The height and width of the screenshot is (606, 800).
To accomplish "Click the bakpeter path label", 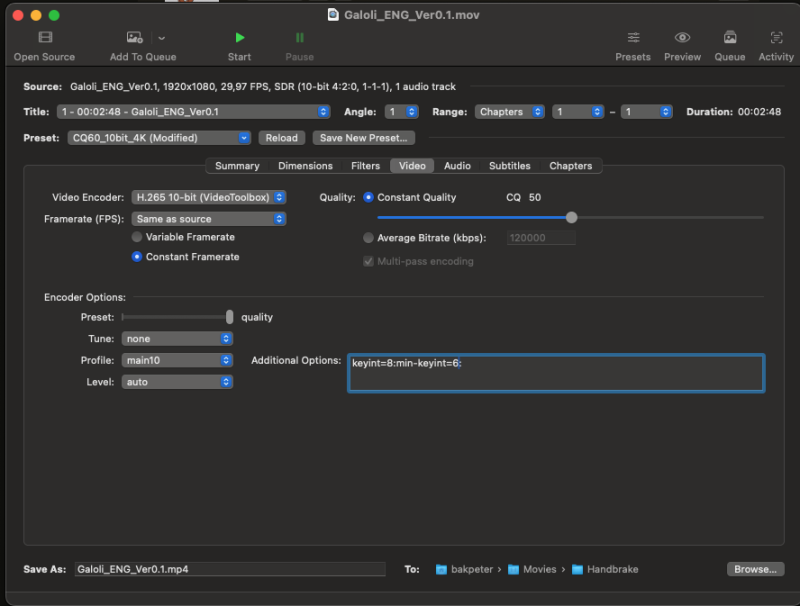I will (x=472, y=569).
